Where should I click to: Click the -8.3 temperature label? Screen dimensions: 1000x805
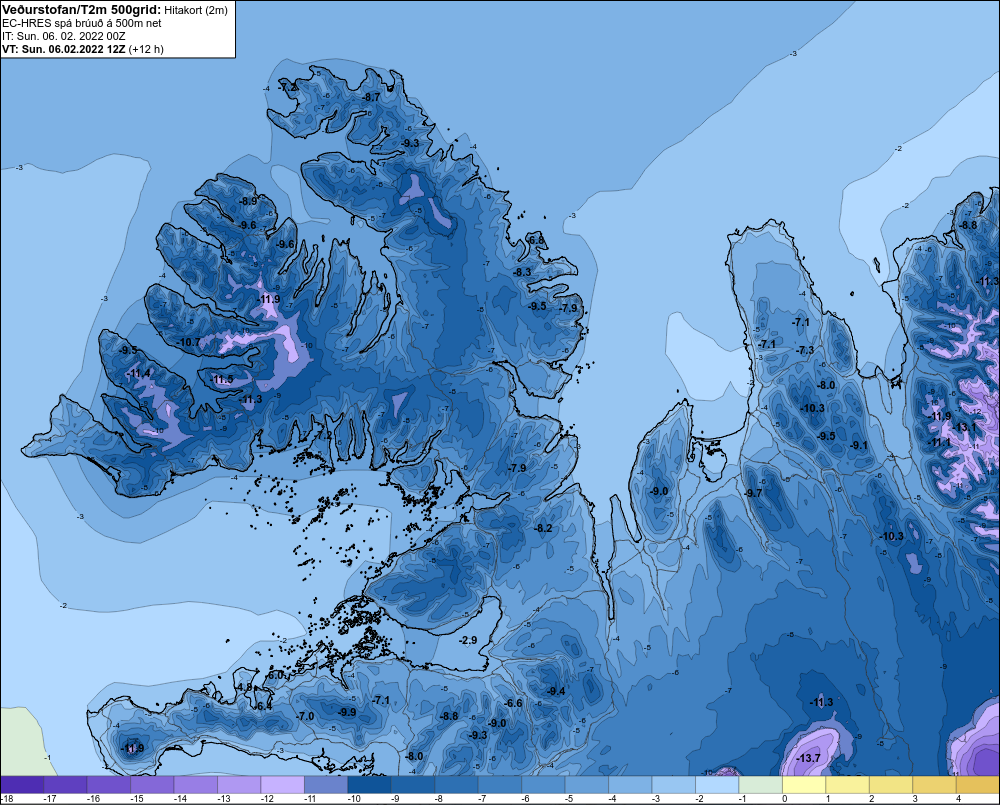523,272
